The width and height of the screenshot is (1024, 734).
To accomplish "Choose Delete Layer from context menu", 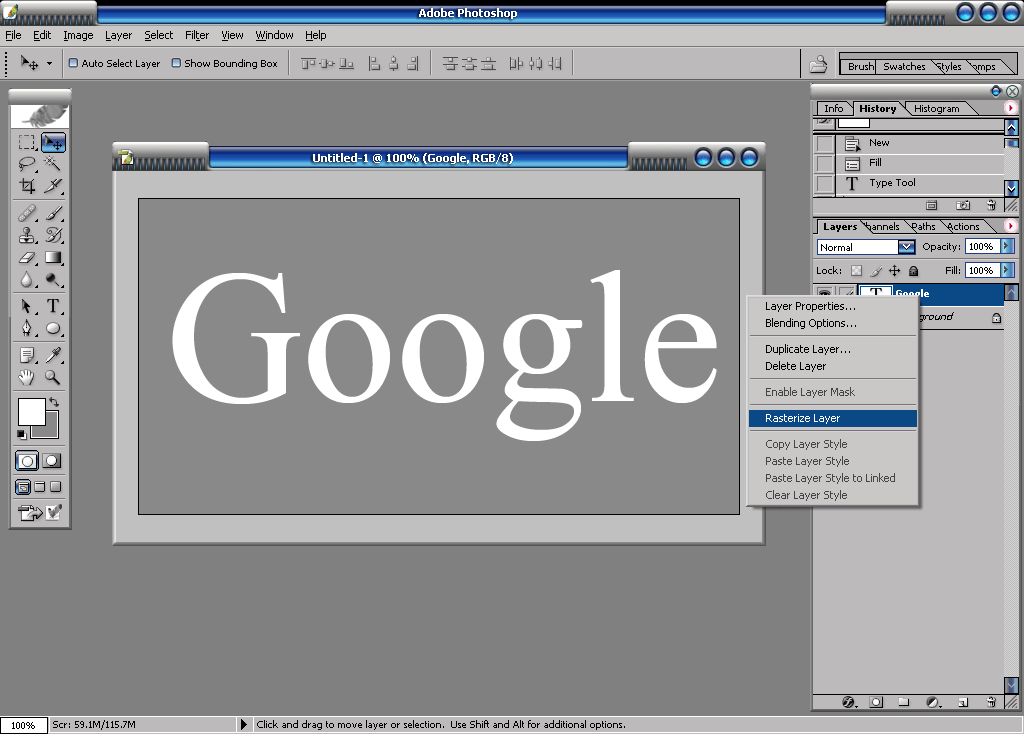I will pyautogui.click(x=833, y=366).
